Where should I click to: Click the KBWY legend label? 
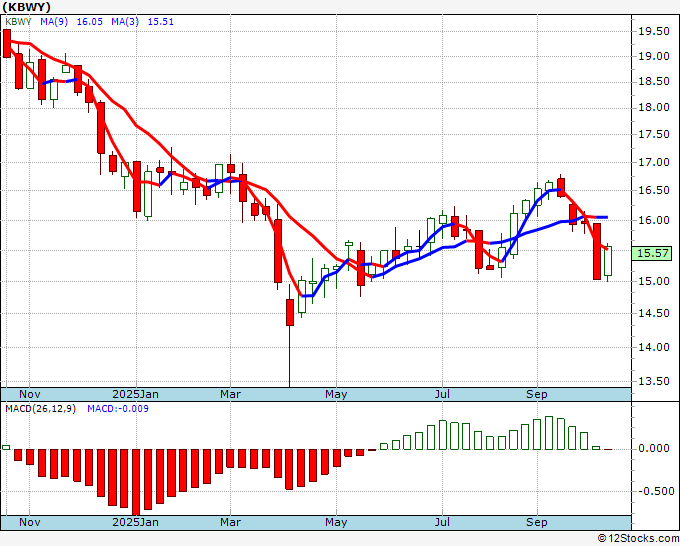click(18, 22)
